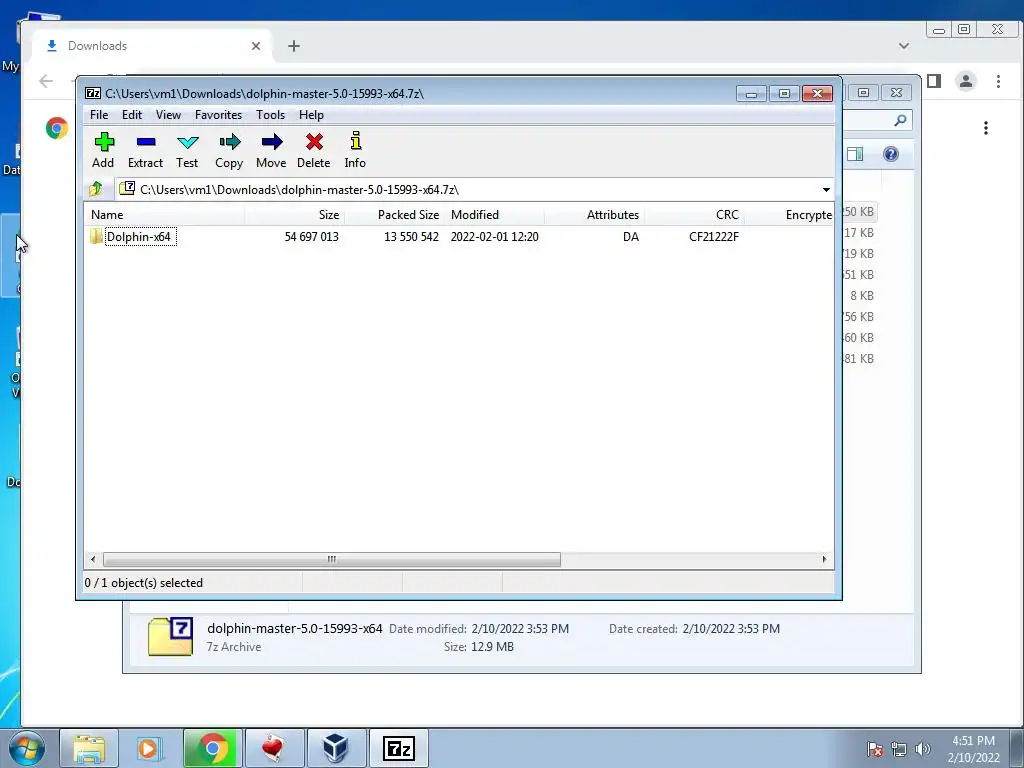Switch to Chrome on the taskbar

212,748
